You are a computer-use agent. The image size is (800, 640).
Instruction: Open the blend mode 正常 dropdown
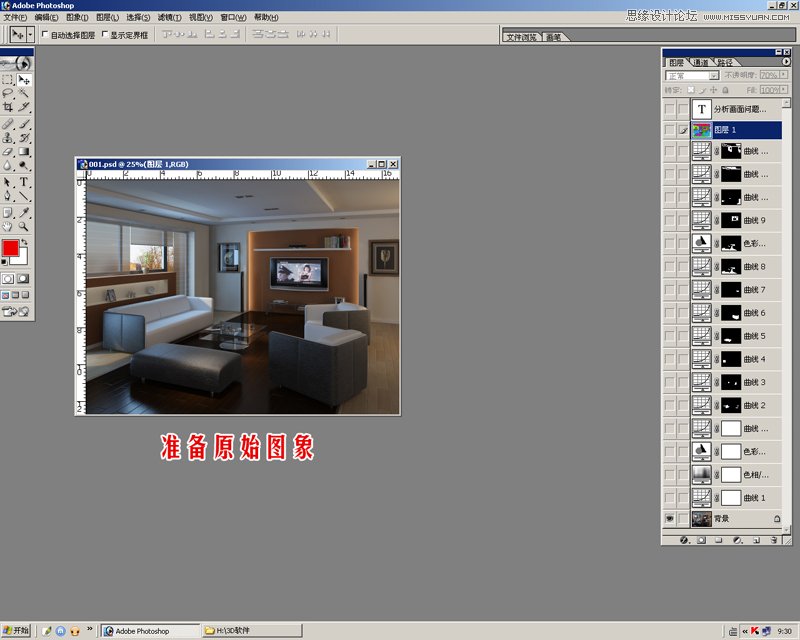(x=692, y=76)
